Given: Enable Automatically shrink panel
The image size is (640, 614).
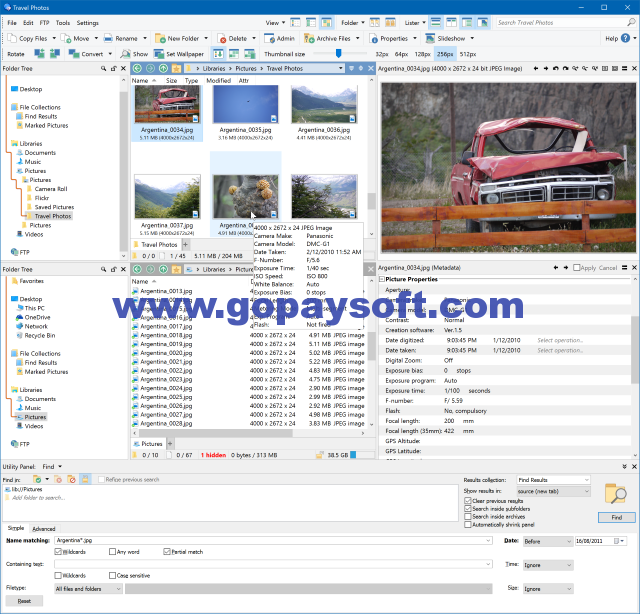Looking at the screenshot, I should (x=468, y=525).
